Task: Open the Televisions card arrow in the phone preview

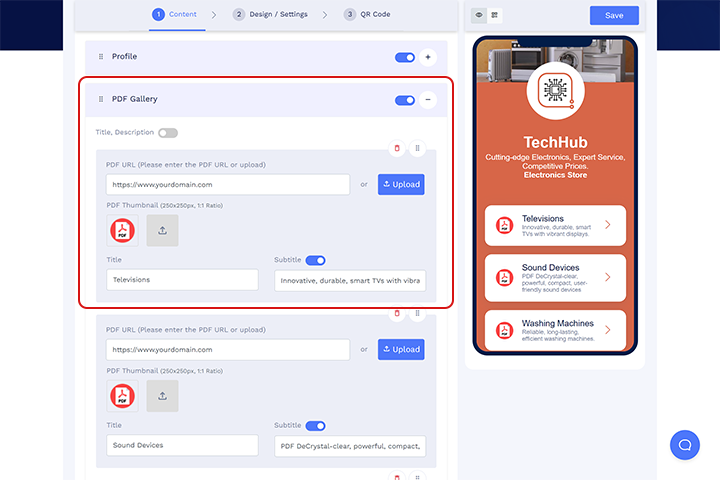Action: click(x=608, y=225)
